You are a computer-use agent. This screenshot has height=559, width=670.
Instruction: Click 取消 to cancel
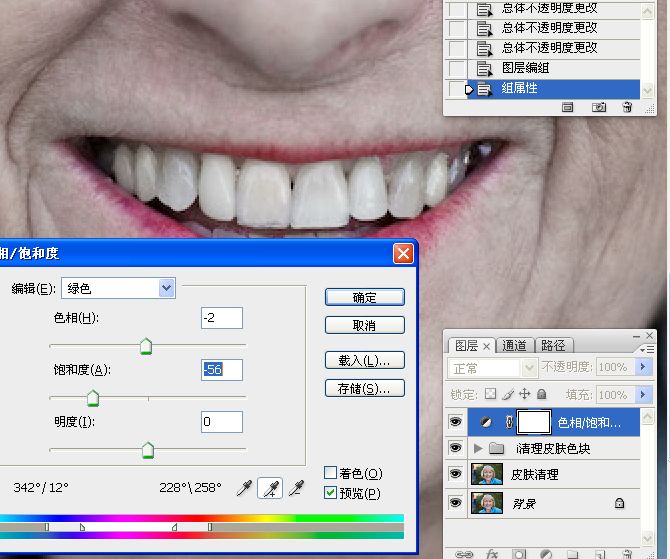[364, 325]
